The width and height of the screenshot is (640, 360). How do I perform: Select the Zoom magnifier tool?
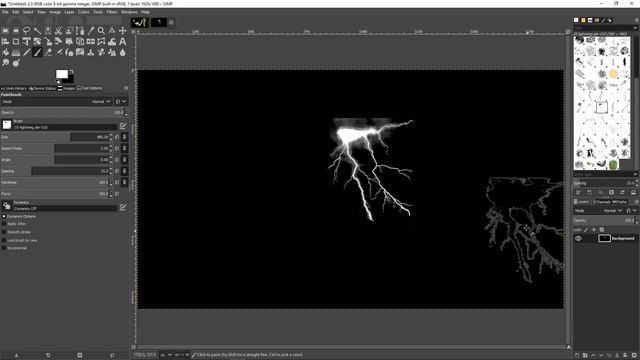[101, 31]
